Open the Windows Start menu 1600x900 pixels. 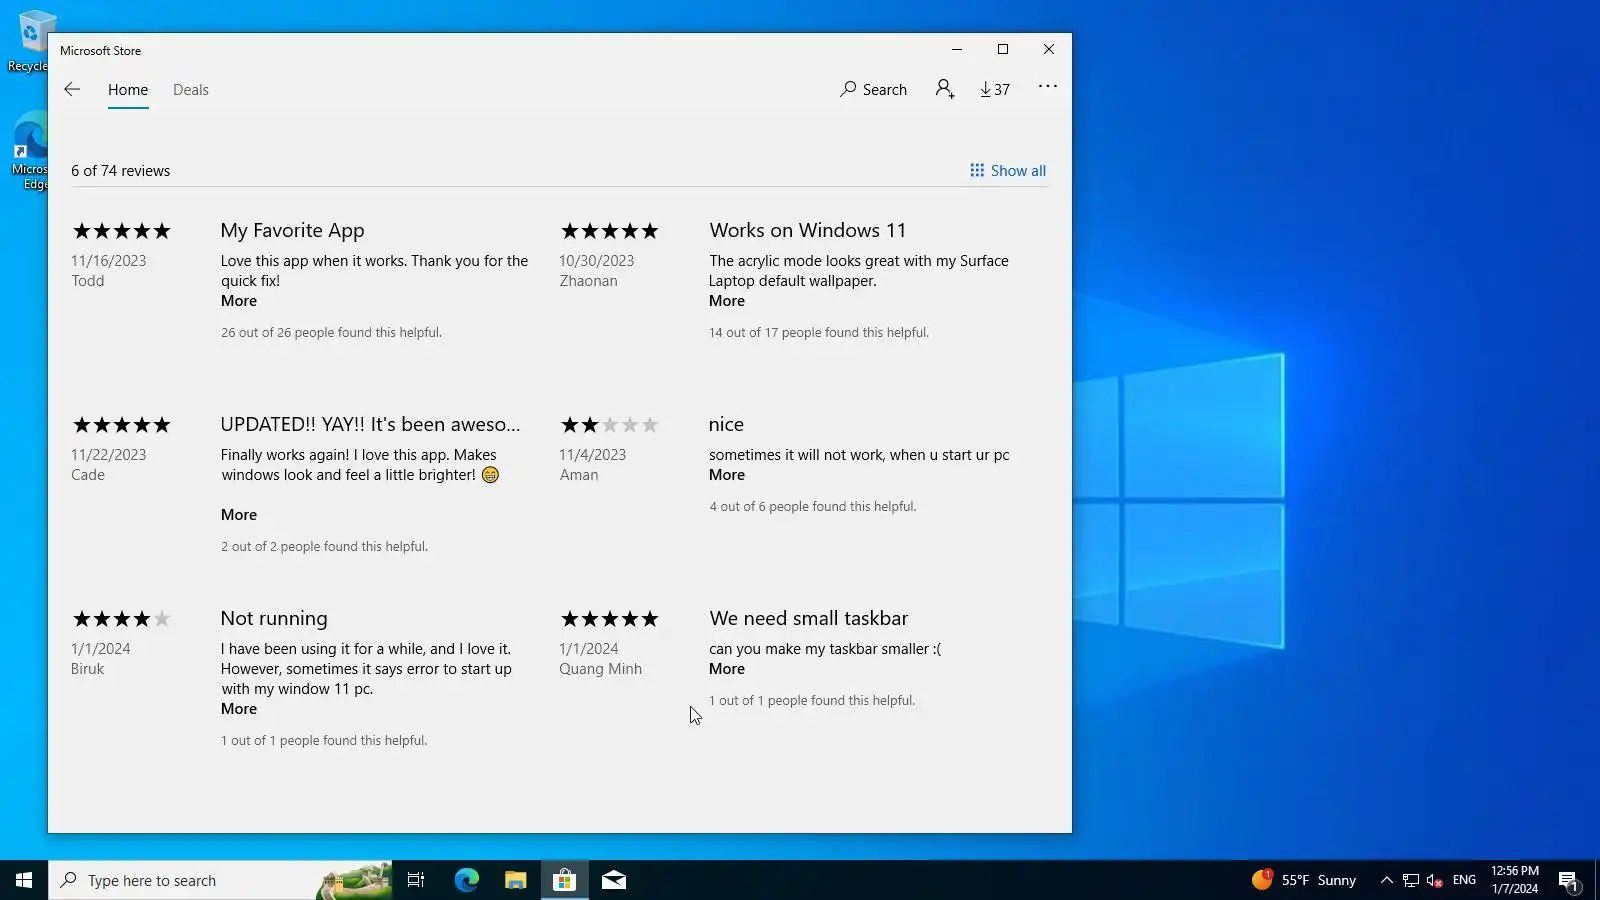click(24, 880)
